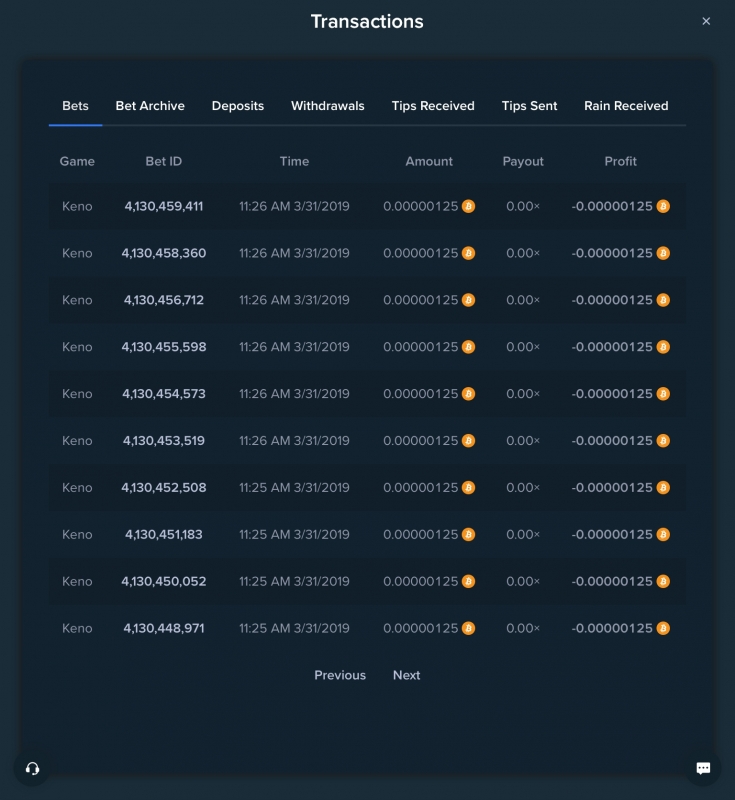Screen dimensions: 735x800
Task: Click Bitcoin icon in profit of bet 4,130,450,052
Action: [663, 582]
